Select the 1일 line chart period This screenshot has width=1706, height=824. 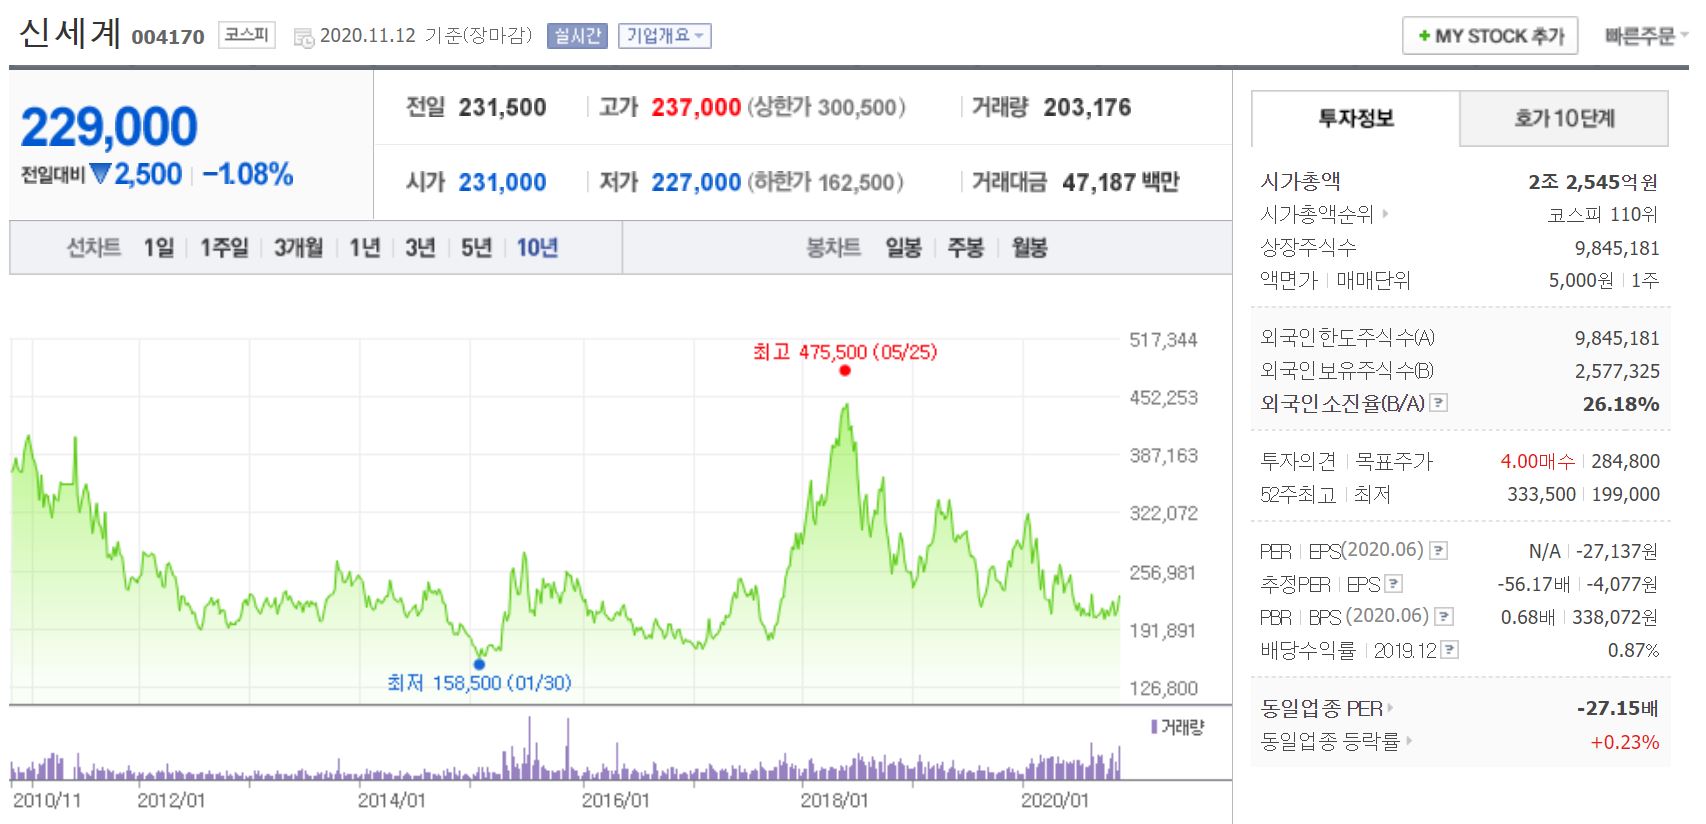click(159, 248)
